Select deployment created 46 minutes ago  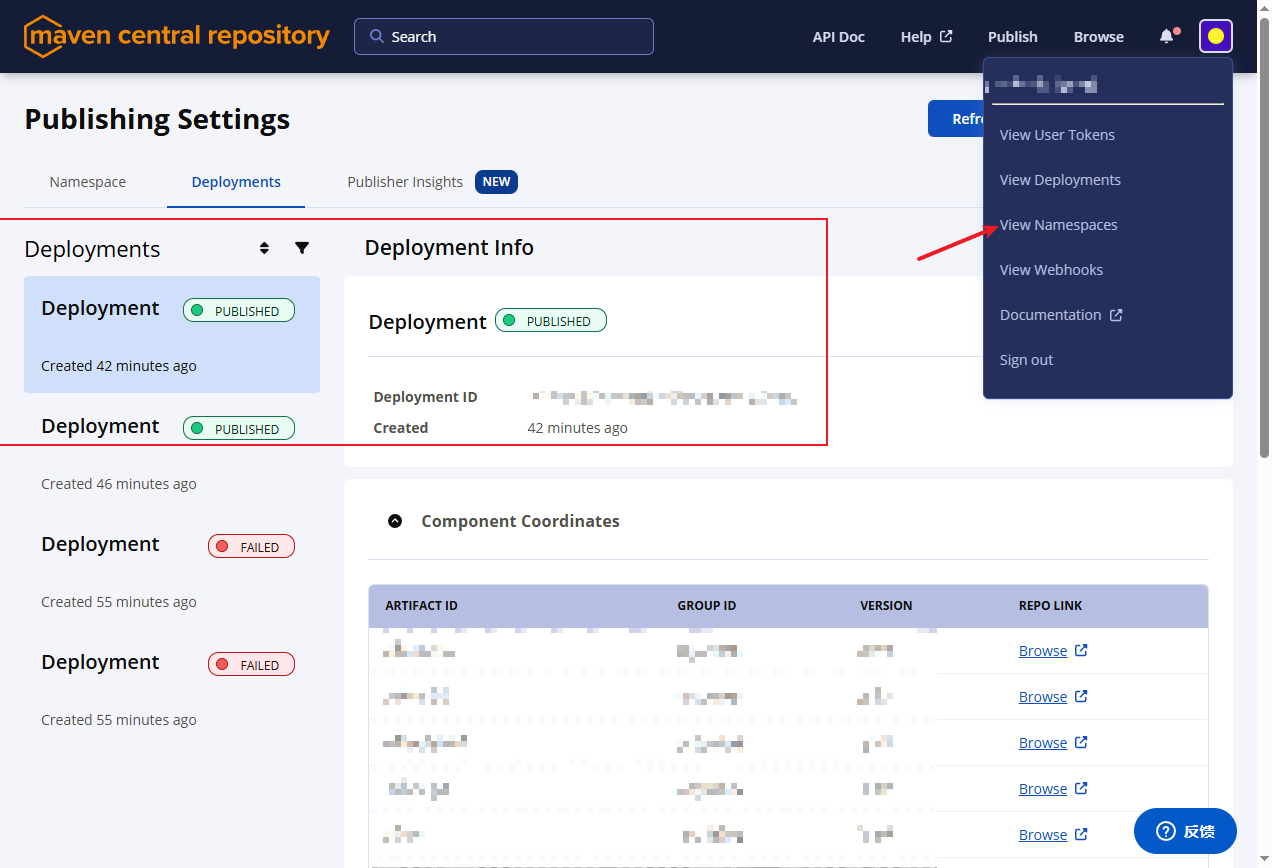click(x=172, y=453)
